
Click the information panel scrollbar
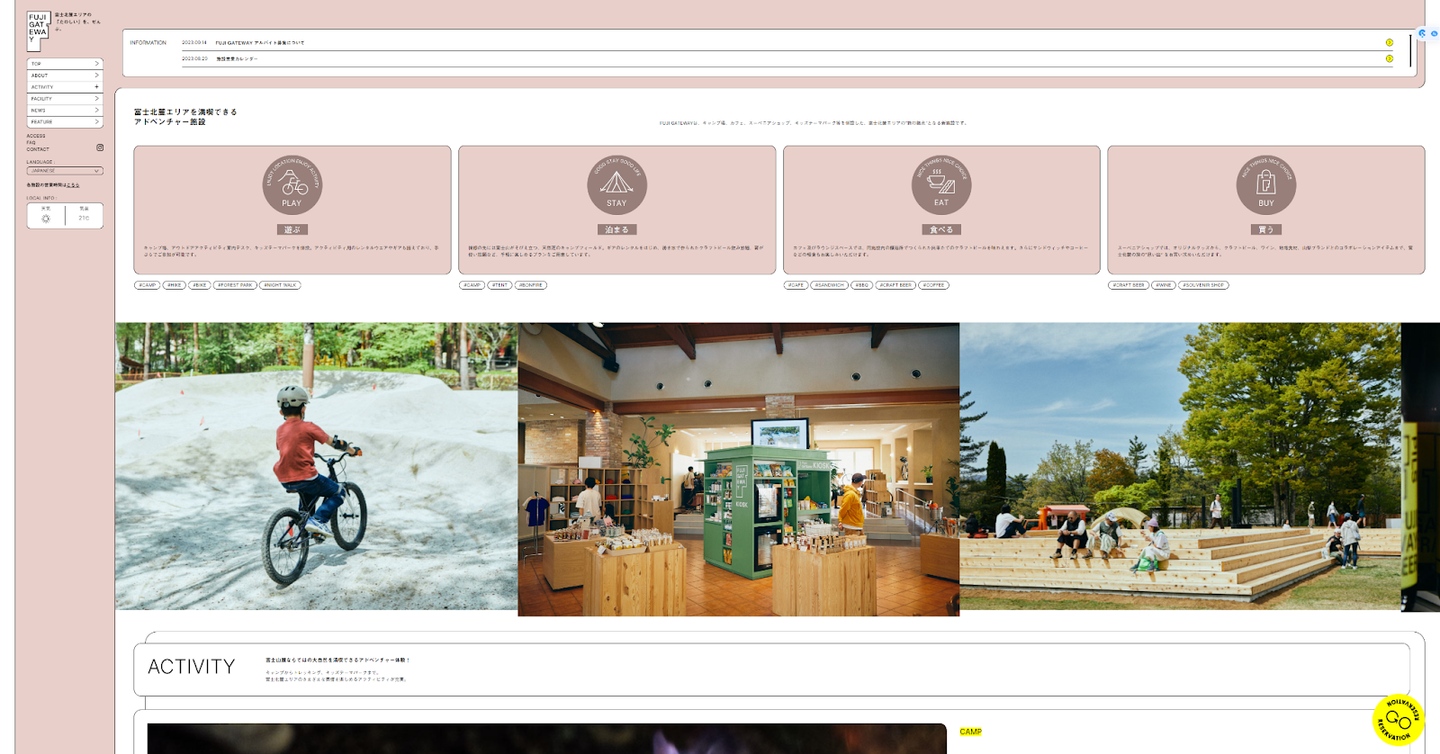tap(1410, 50)
